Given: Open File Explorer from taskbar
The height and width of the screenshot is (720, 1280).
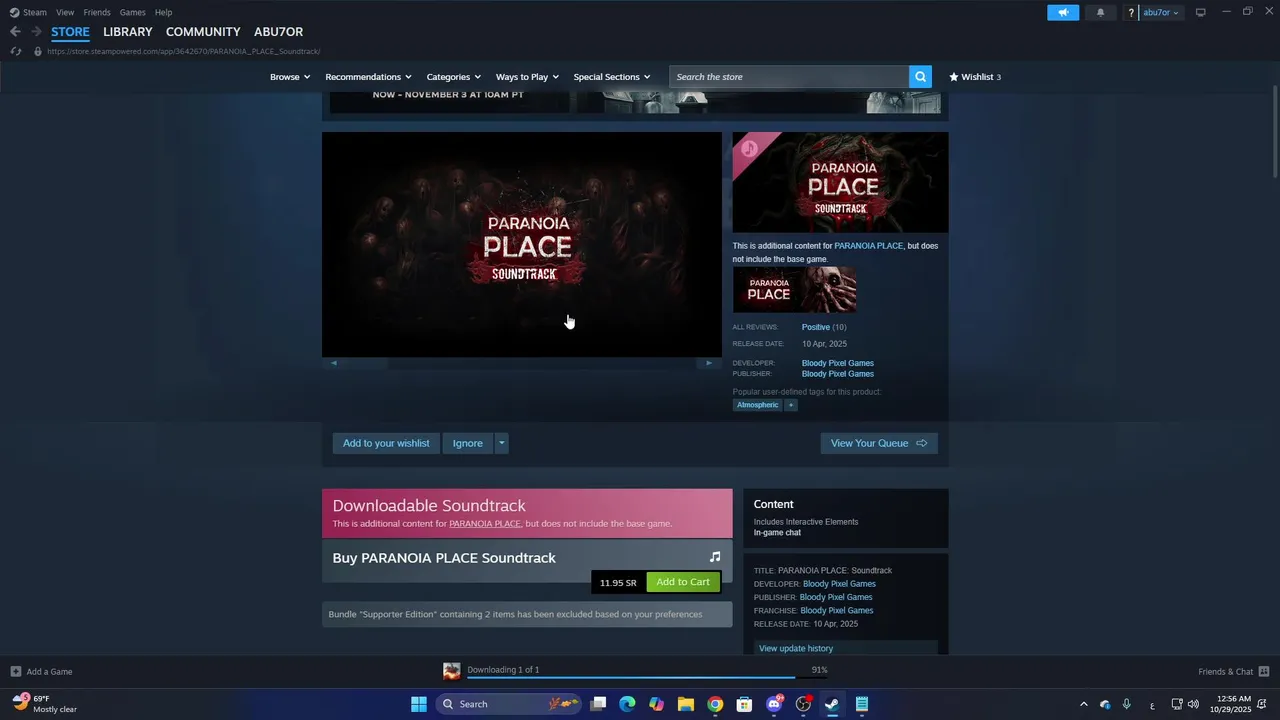Looking at the screenshot, I should (x=686, y=704).
